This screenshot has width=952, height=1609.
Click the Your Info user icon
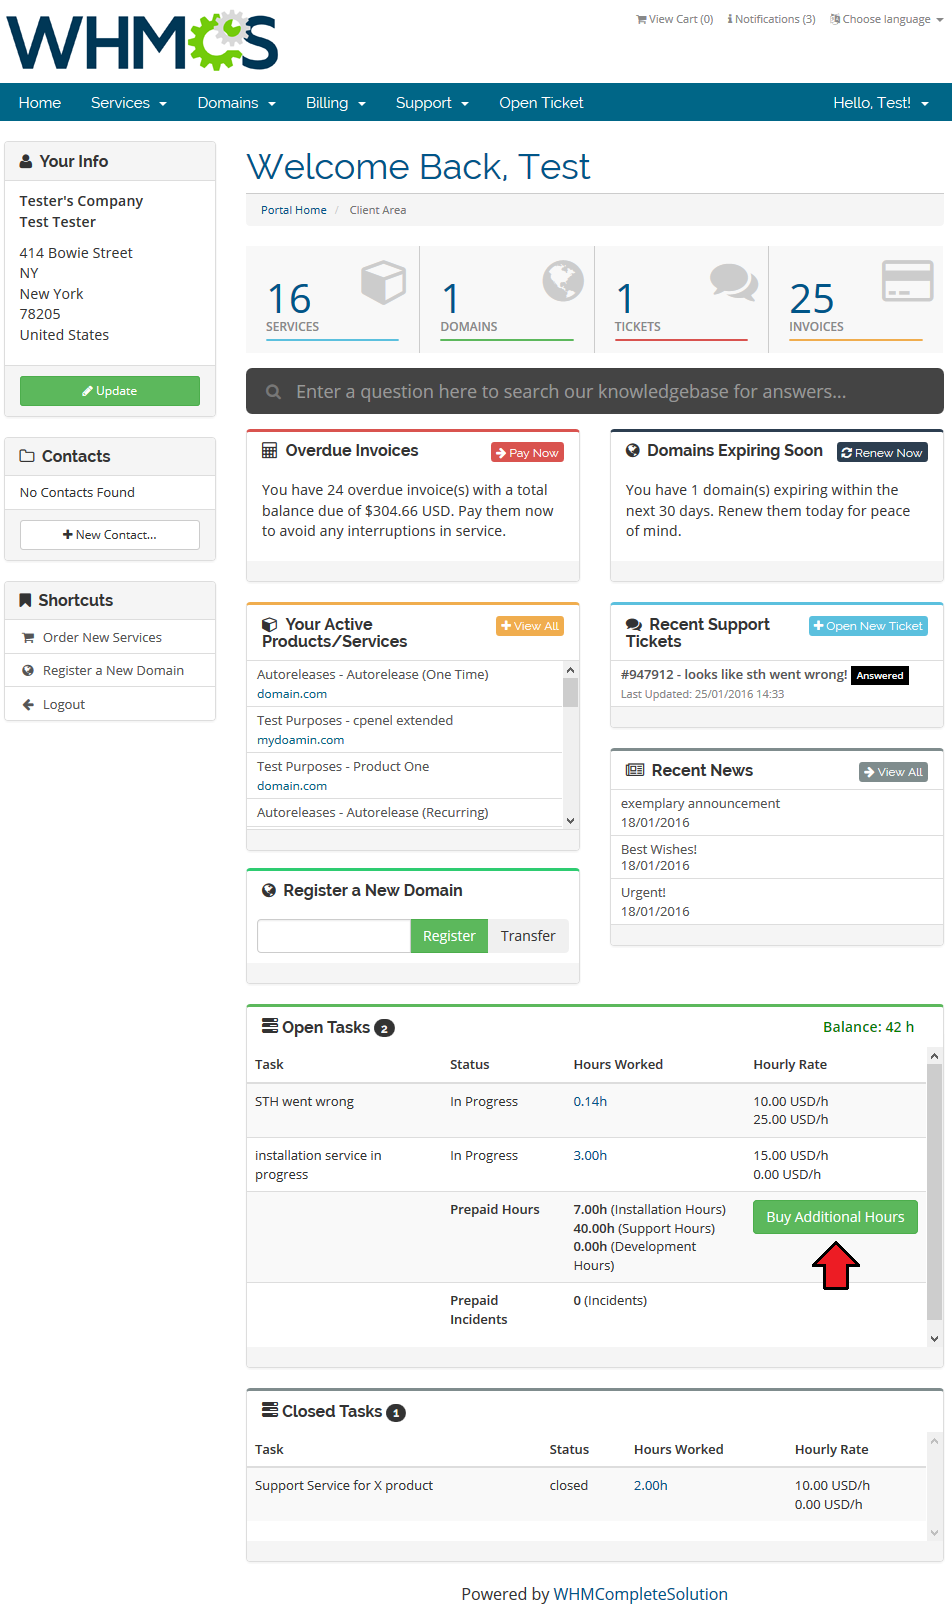26,161
